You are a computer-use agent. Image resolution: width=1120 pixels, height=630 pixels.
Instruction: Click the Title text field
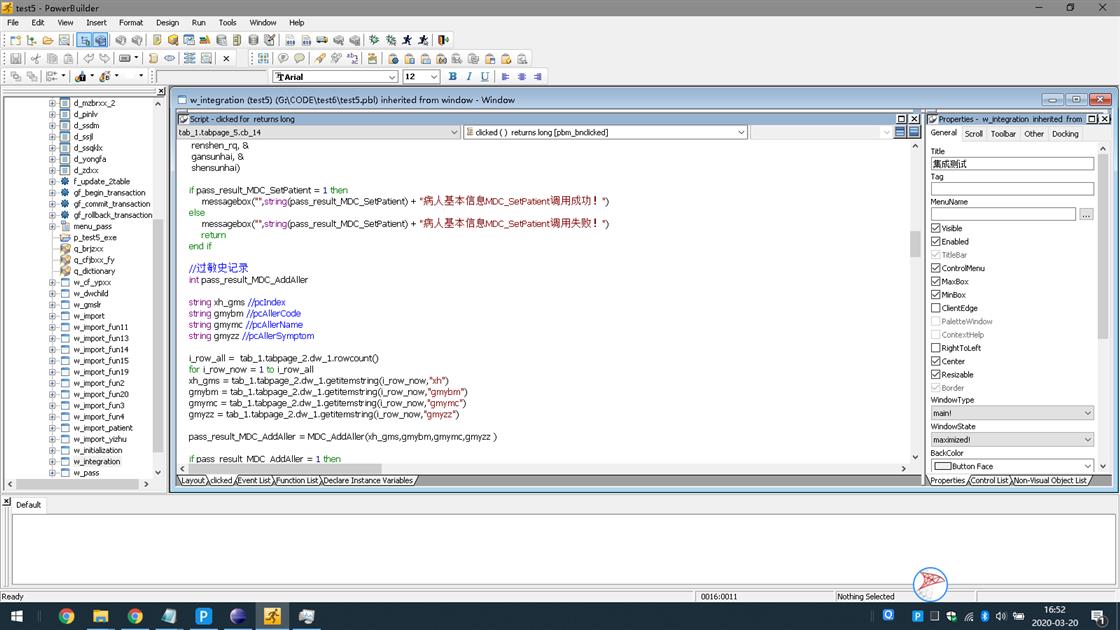coord(1012,163)
